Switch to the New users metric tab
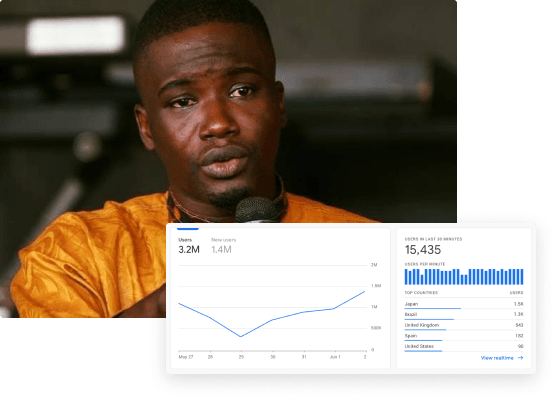The width and height of the screenshot is (556, 399). tap(223, 245)
